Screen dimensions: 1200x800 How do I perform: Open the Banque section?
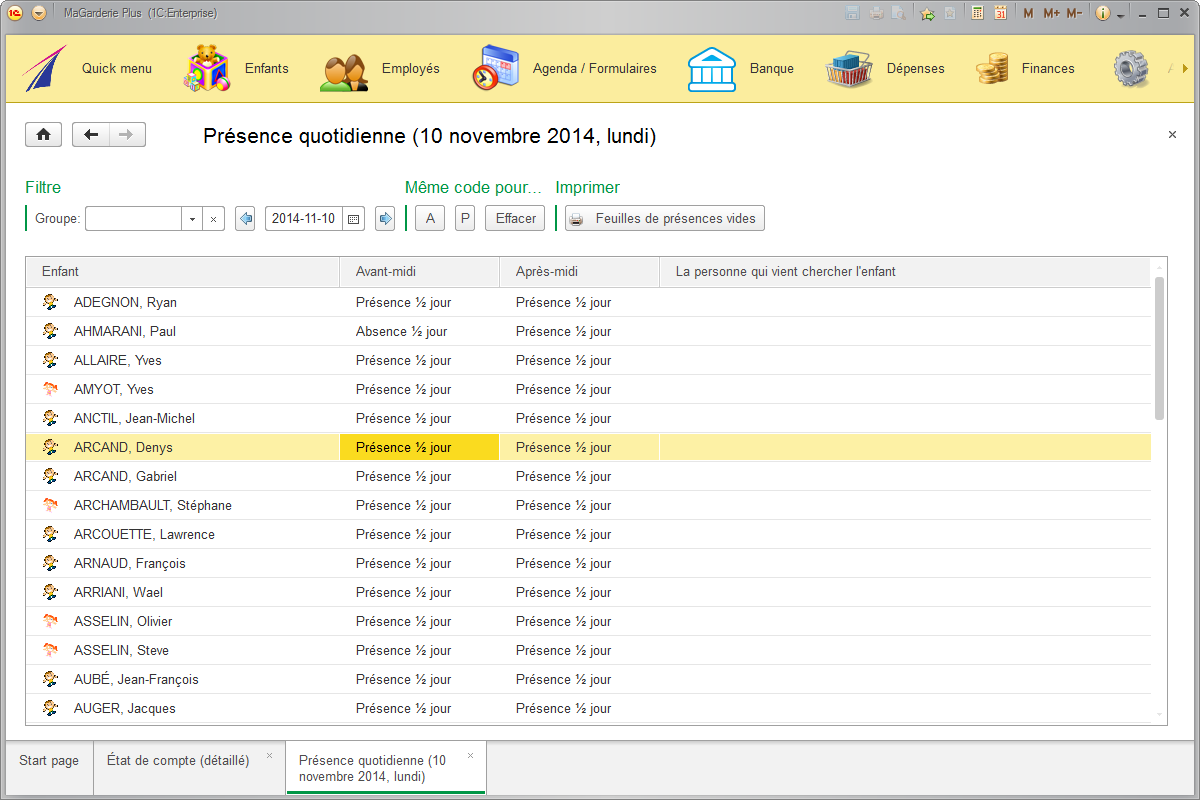pos(772,68)
